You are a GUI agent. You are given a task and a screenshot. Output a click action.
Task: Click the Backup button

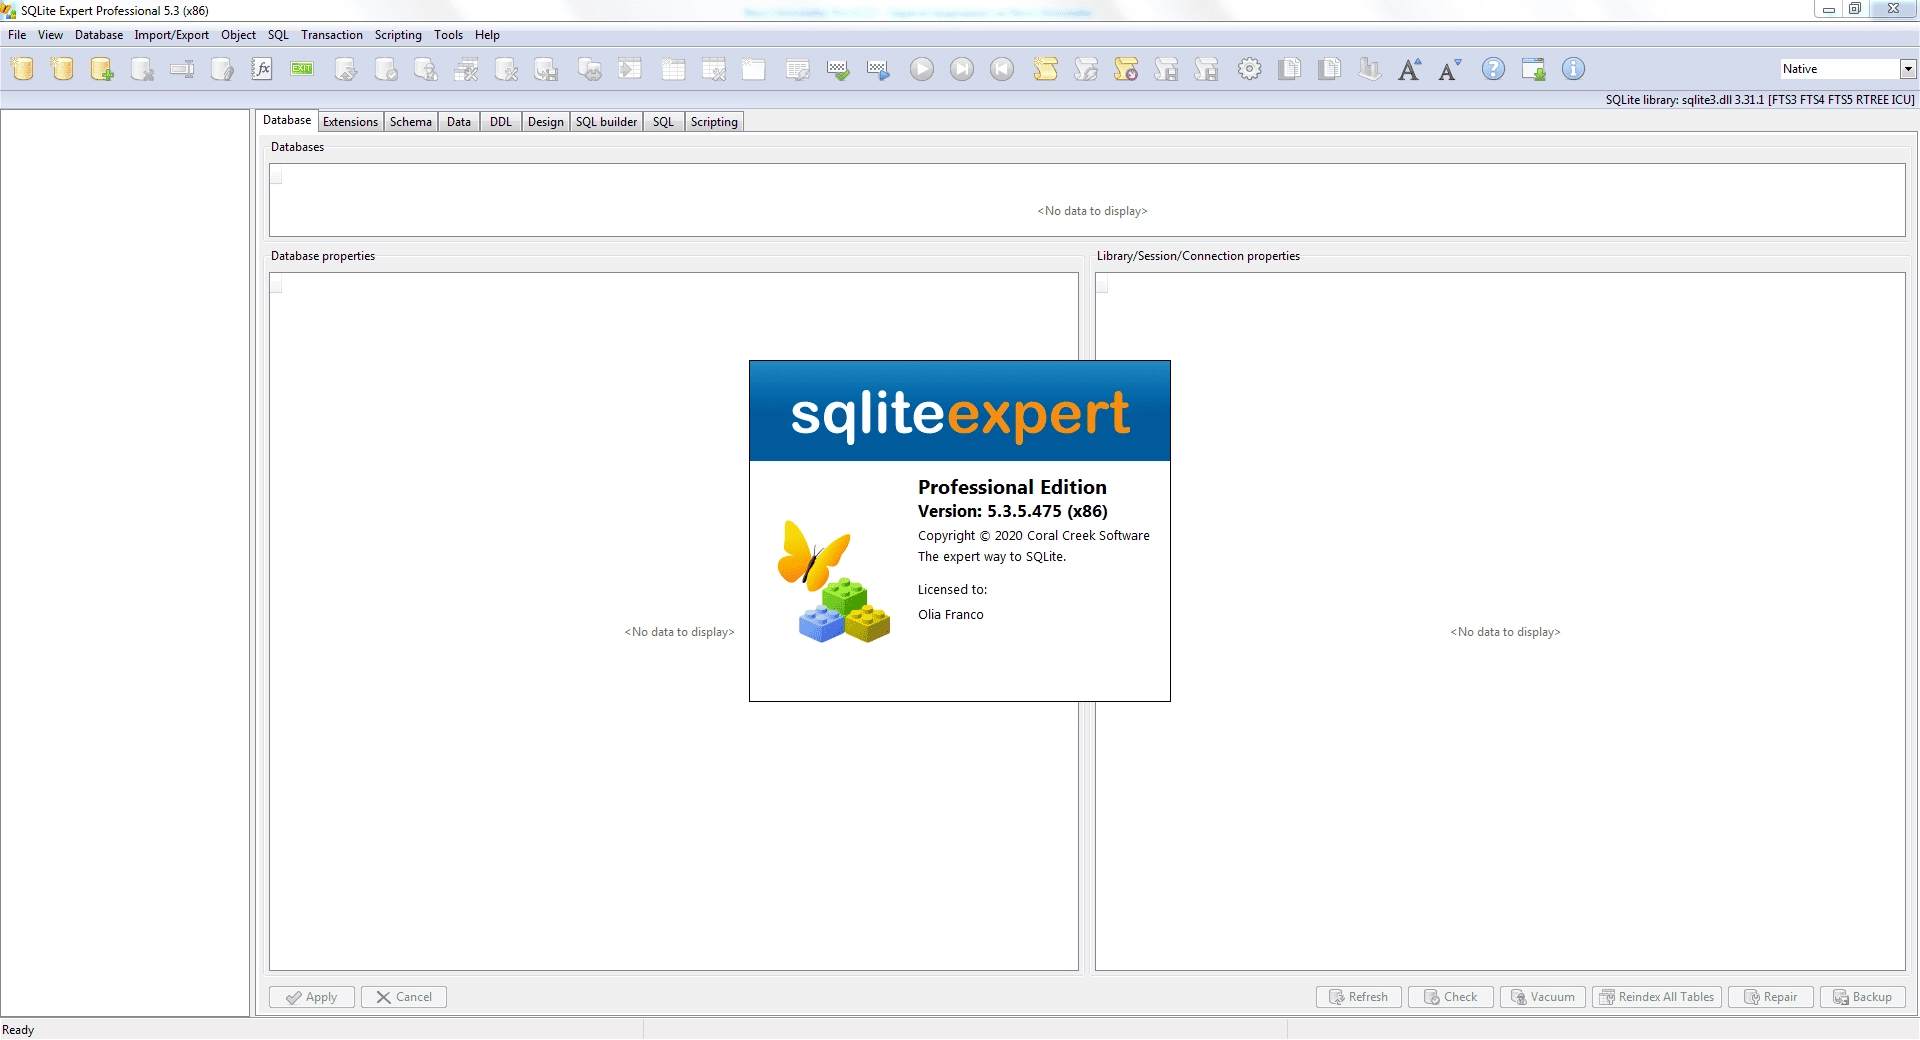coord(1863,997)
